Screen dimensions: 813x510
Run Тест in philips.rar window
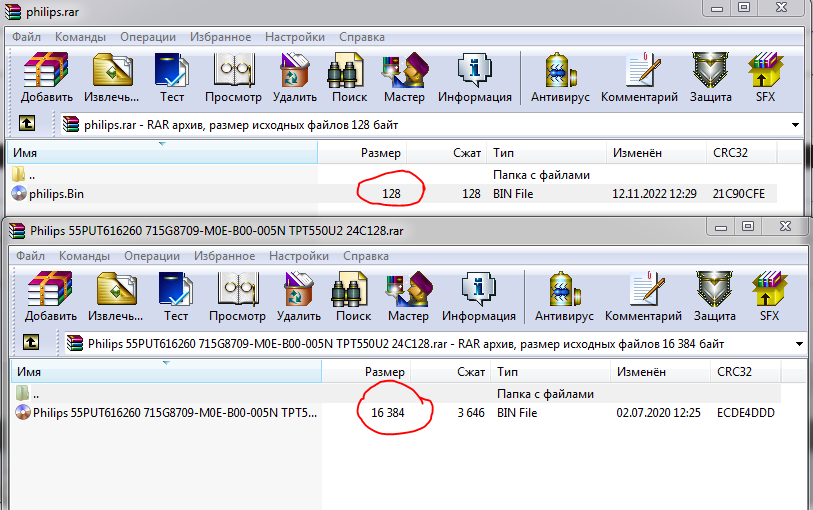tap(172, 77)
